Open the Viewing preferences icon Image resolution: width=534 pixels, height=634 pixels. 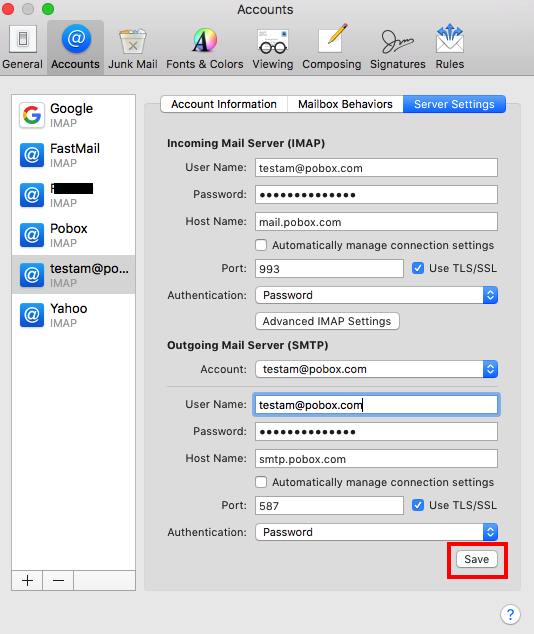[273, 47]
